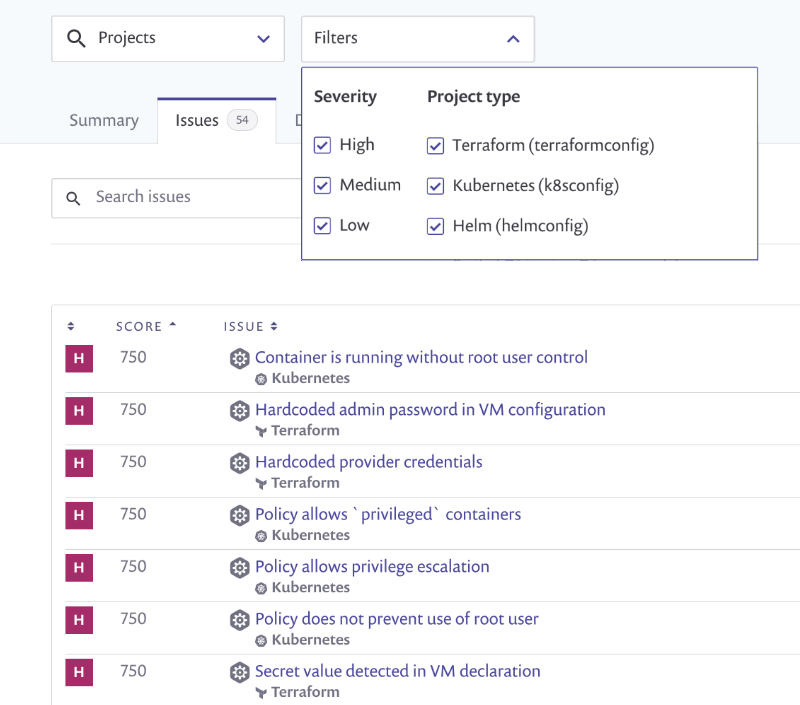Click the SCORE column sort arrow
This screenshot has width=800, height=705.
172,325
